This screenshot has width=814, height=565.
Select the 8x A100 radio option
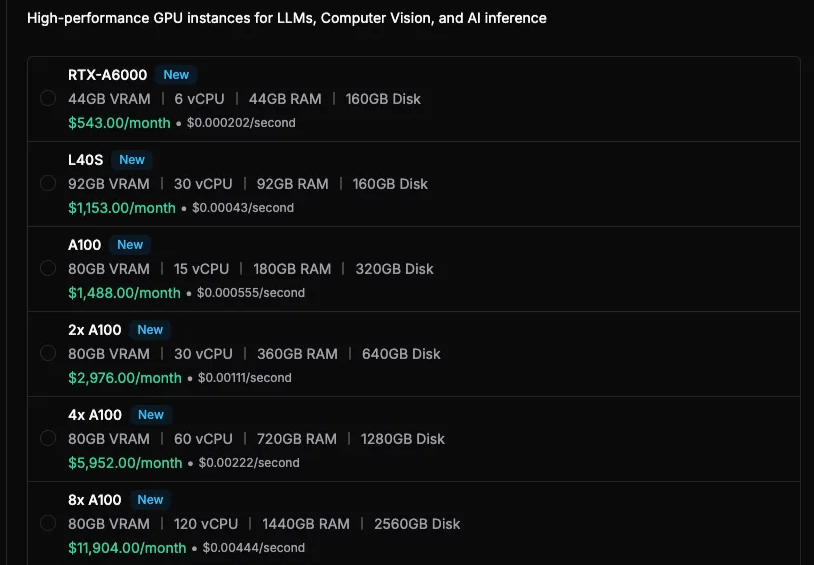point(48,523)
